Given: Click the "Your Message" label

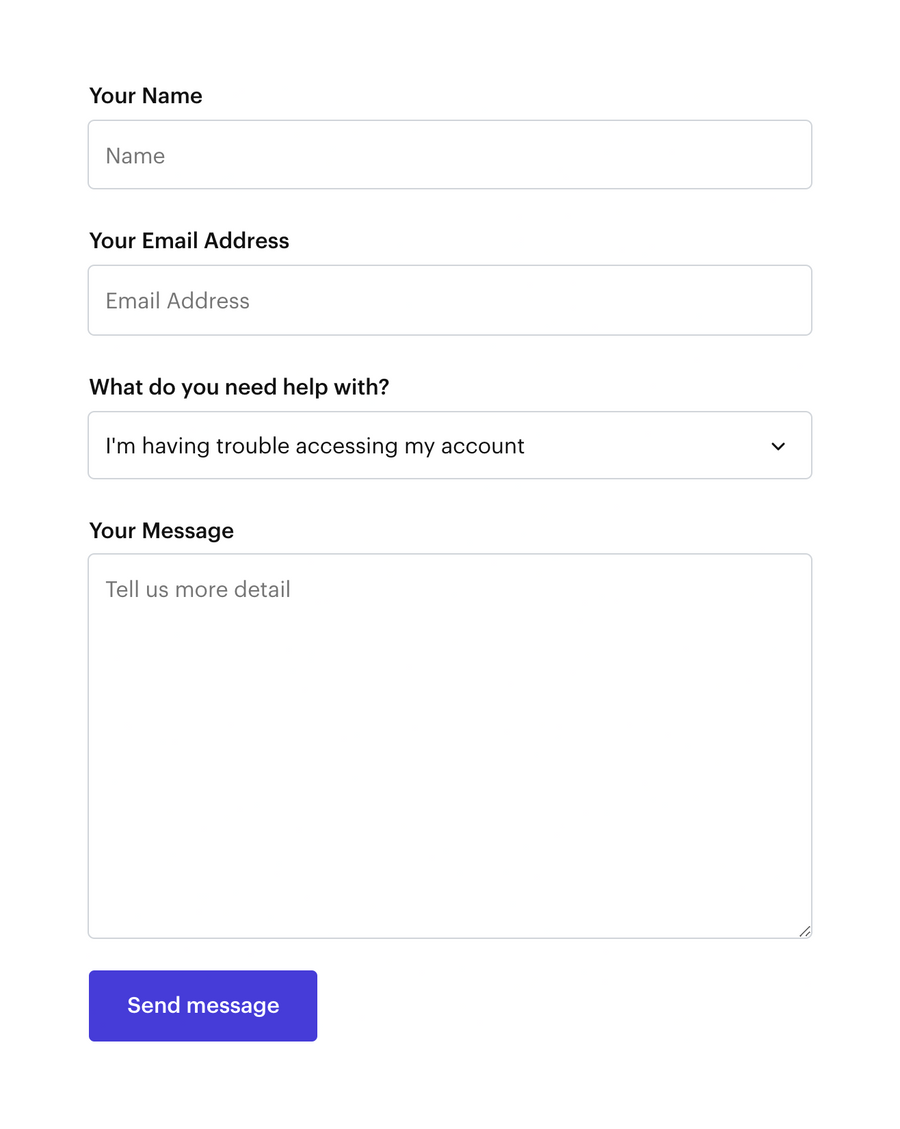Looking at the screenshot, I should [x=161, y=530].
